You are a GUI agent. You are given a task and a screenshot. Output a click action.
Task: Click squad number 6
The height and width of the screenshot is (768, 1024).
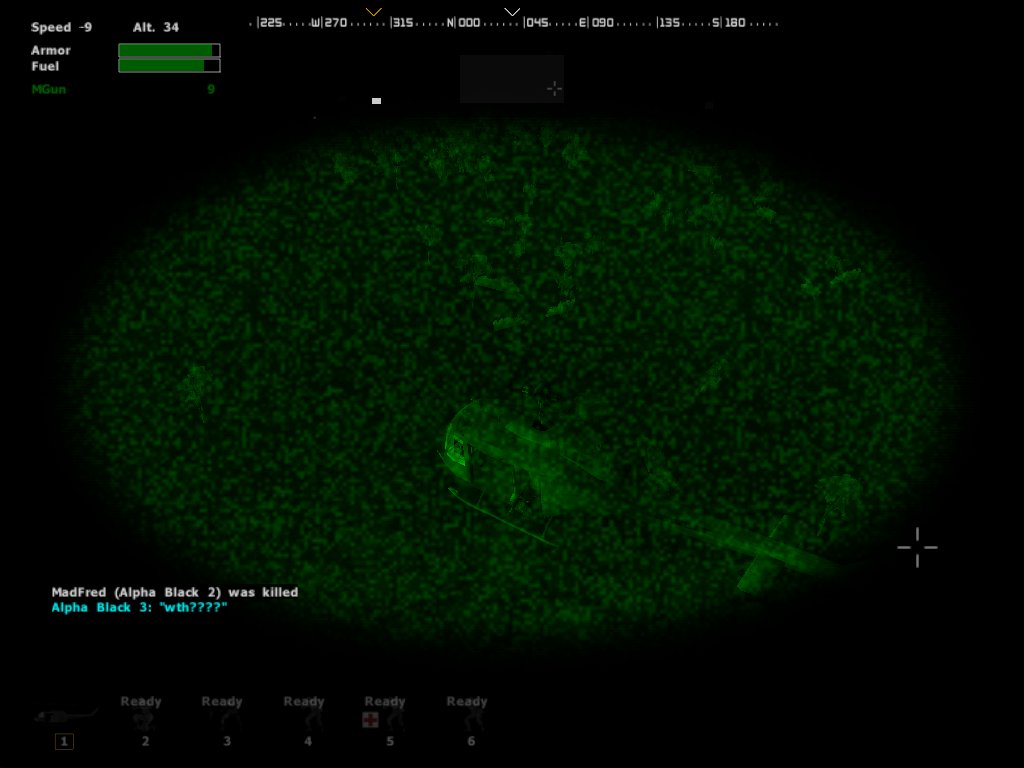click(471, 741)
